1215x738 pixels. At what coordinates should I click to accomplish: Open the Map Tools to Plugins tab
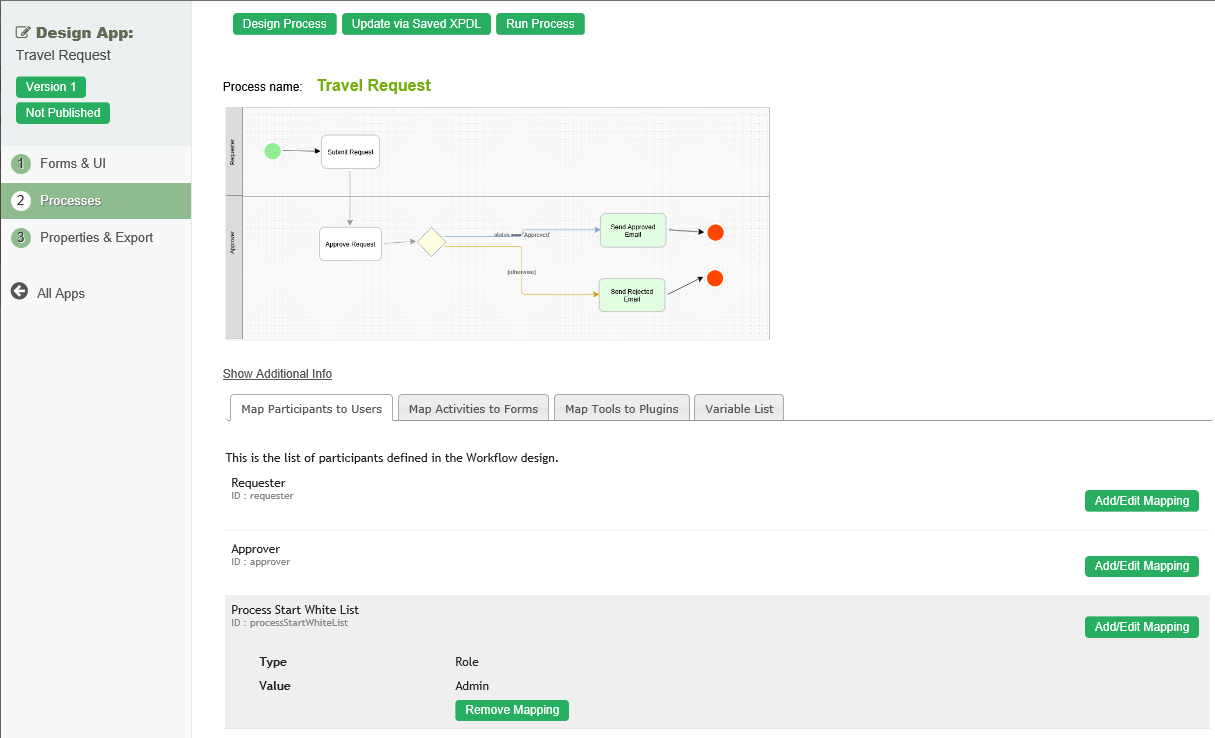[x=621, y=408]
